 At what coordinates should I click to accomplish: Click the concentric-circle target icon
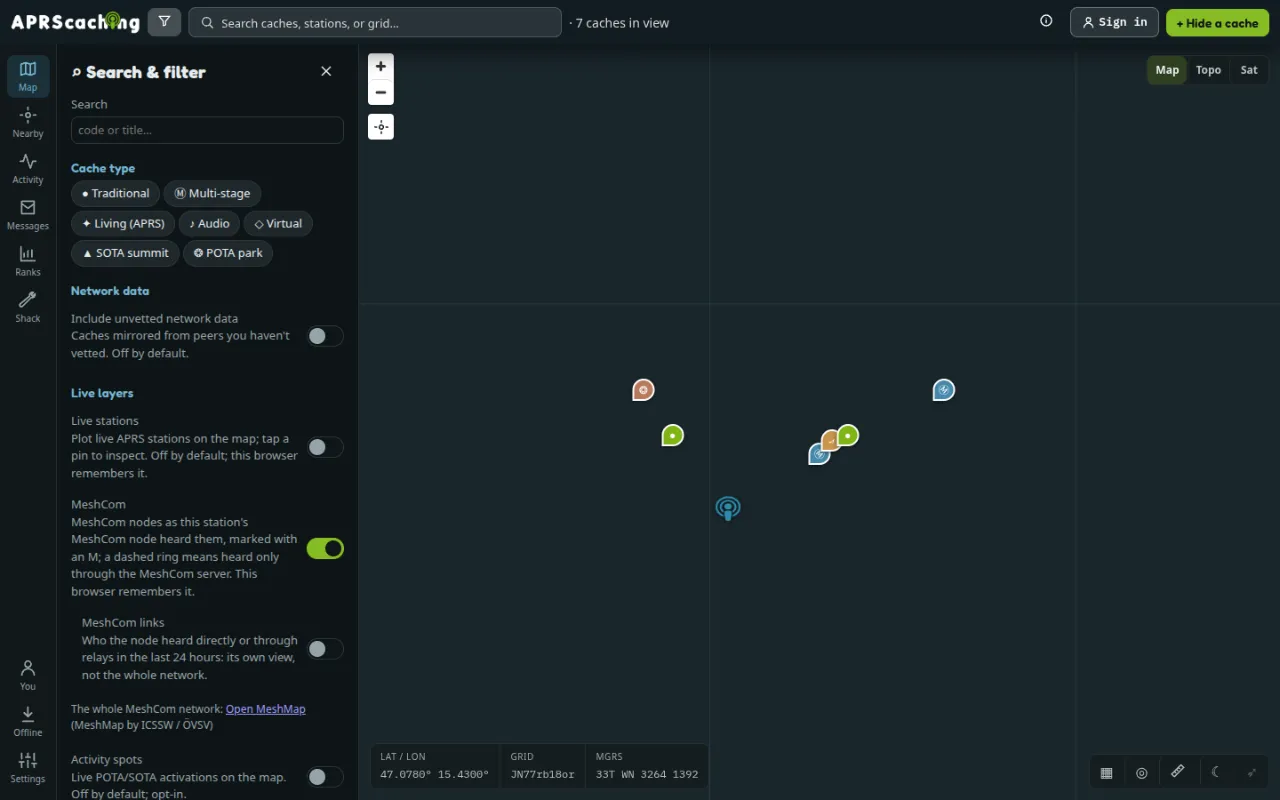click(1142, 772)
